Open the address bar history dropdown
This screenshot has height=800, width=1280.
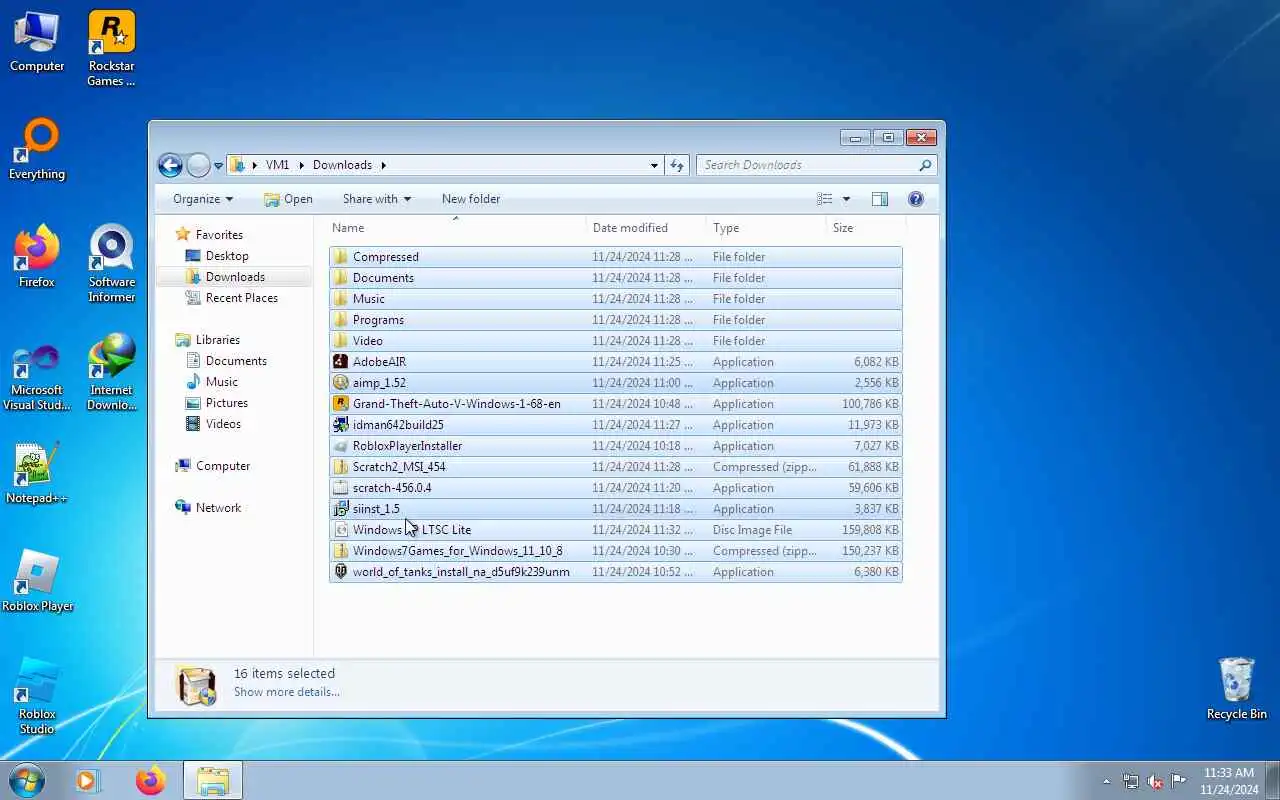pyautogui.click(x=654, y=165)
